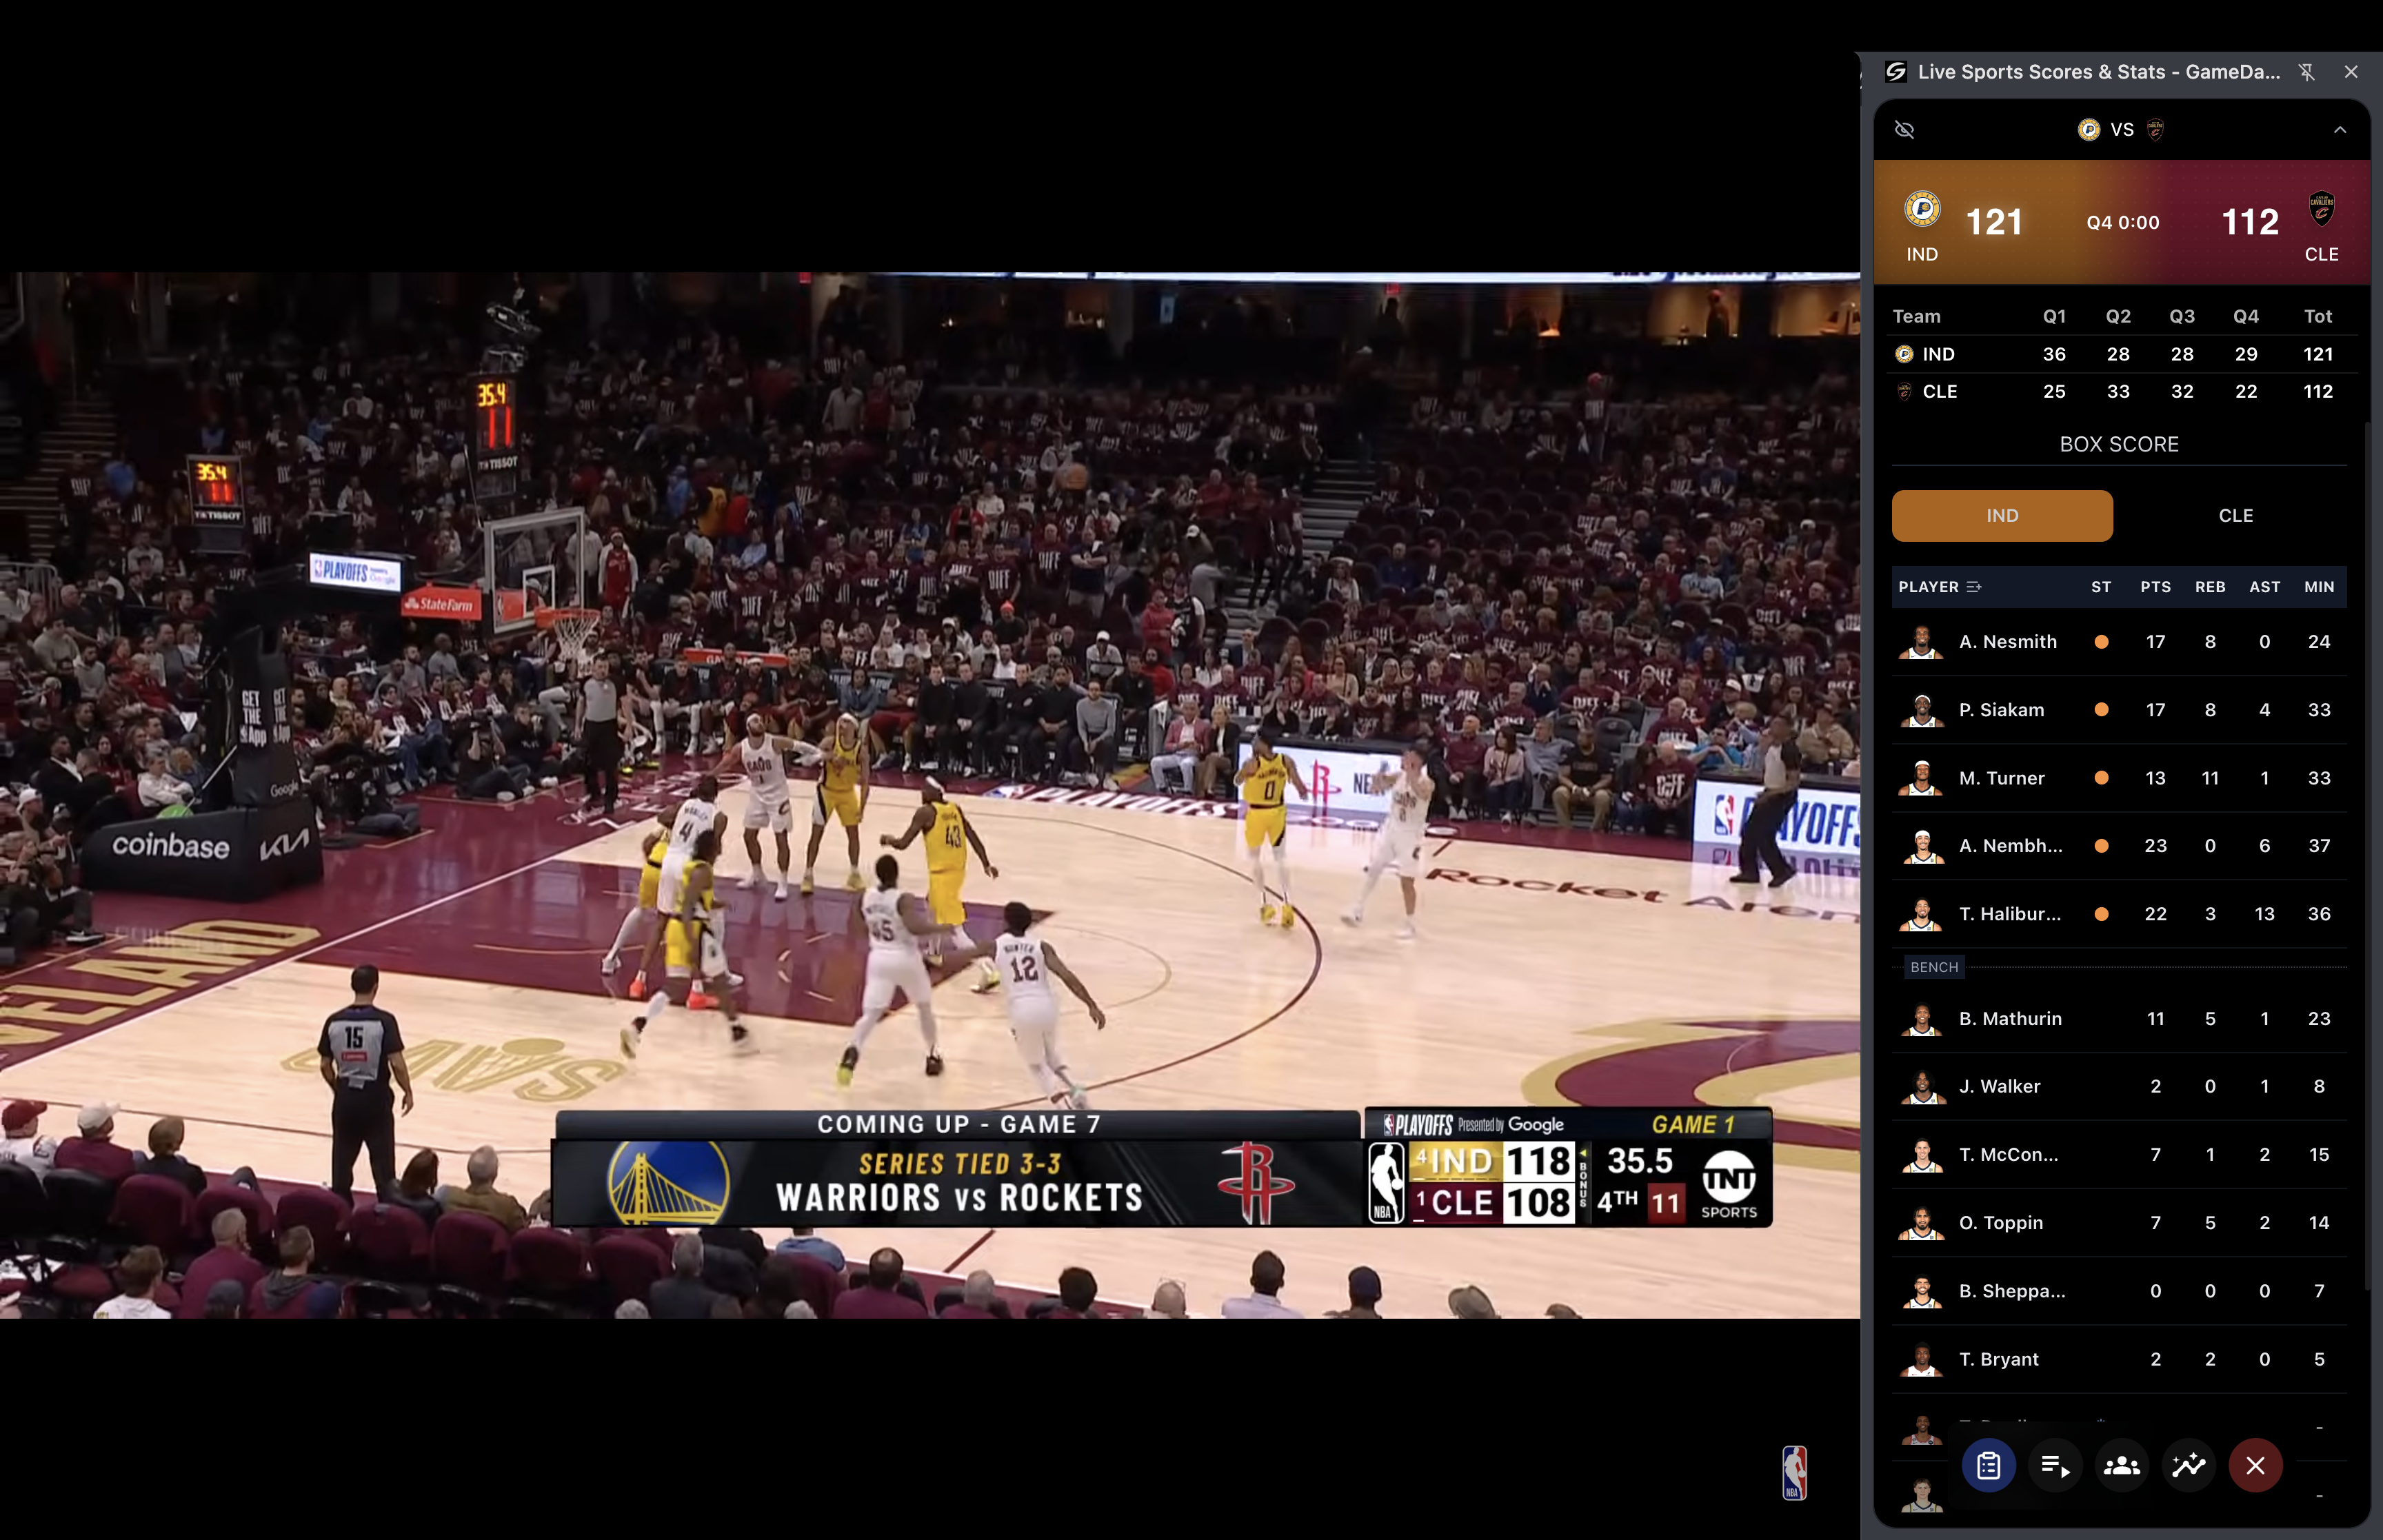Open the play-by-play list icon
The height and width of the screenshot is (1540, 2383).
coord(2055,1466)
